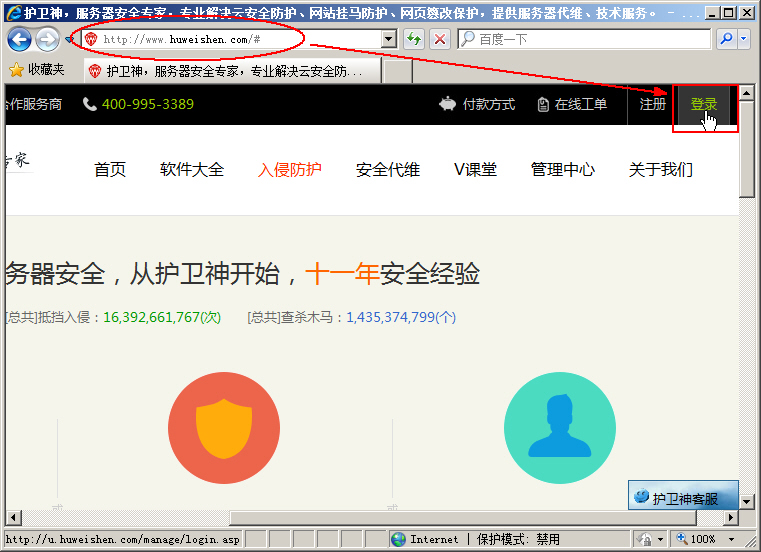Image resolution: width=761 pixels, height=552 pixels.
Task: Click the vertical scrollbar down arrow
Action: tap(746, 501)
